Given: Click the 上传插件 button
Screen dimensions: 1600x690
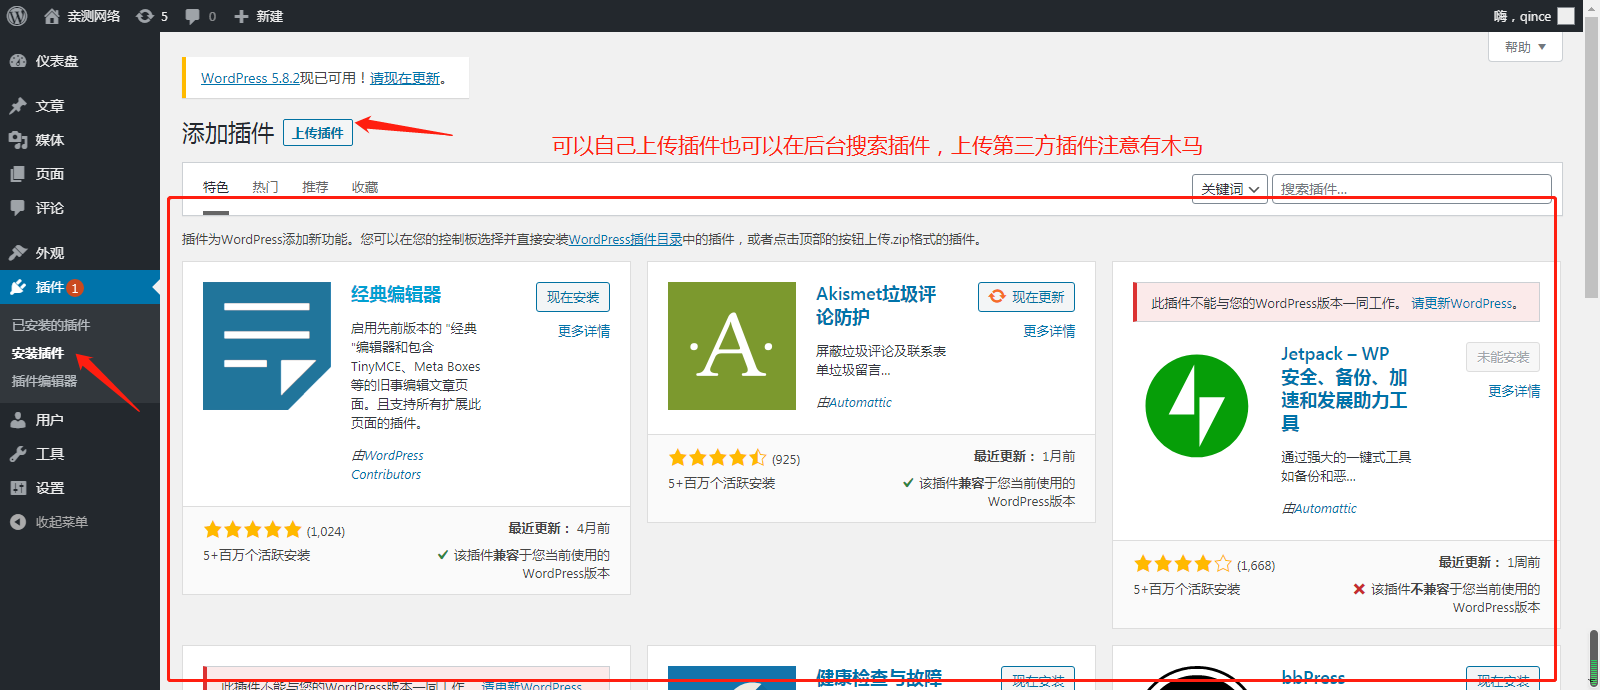Looking at the screenshot, I should click(318, 133).
